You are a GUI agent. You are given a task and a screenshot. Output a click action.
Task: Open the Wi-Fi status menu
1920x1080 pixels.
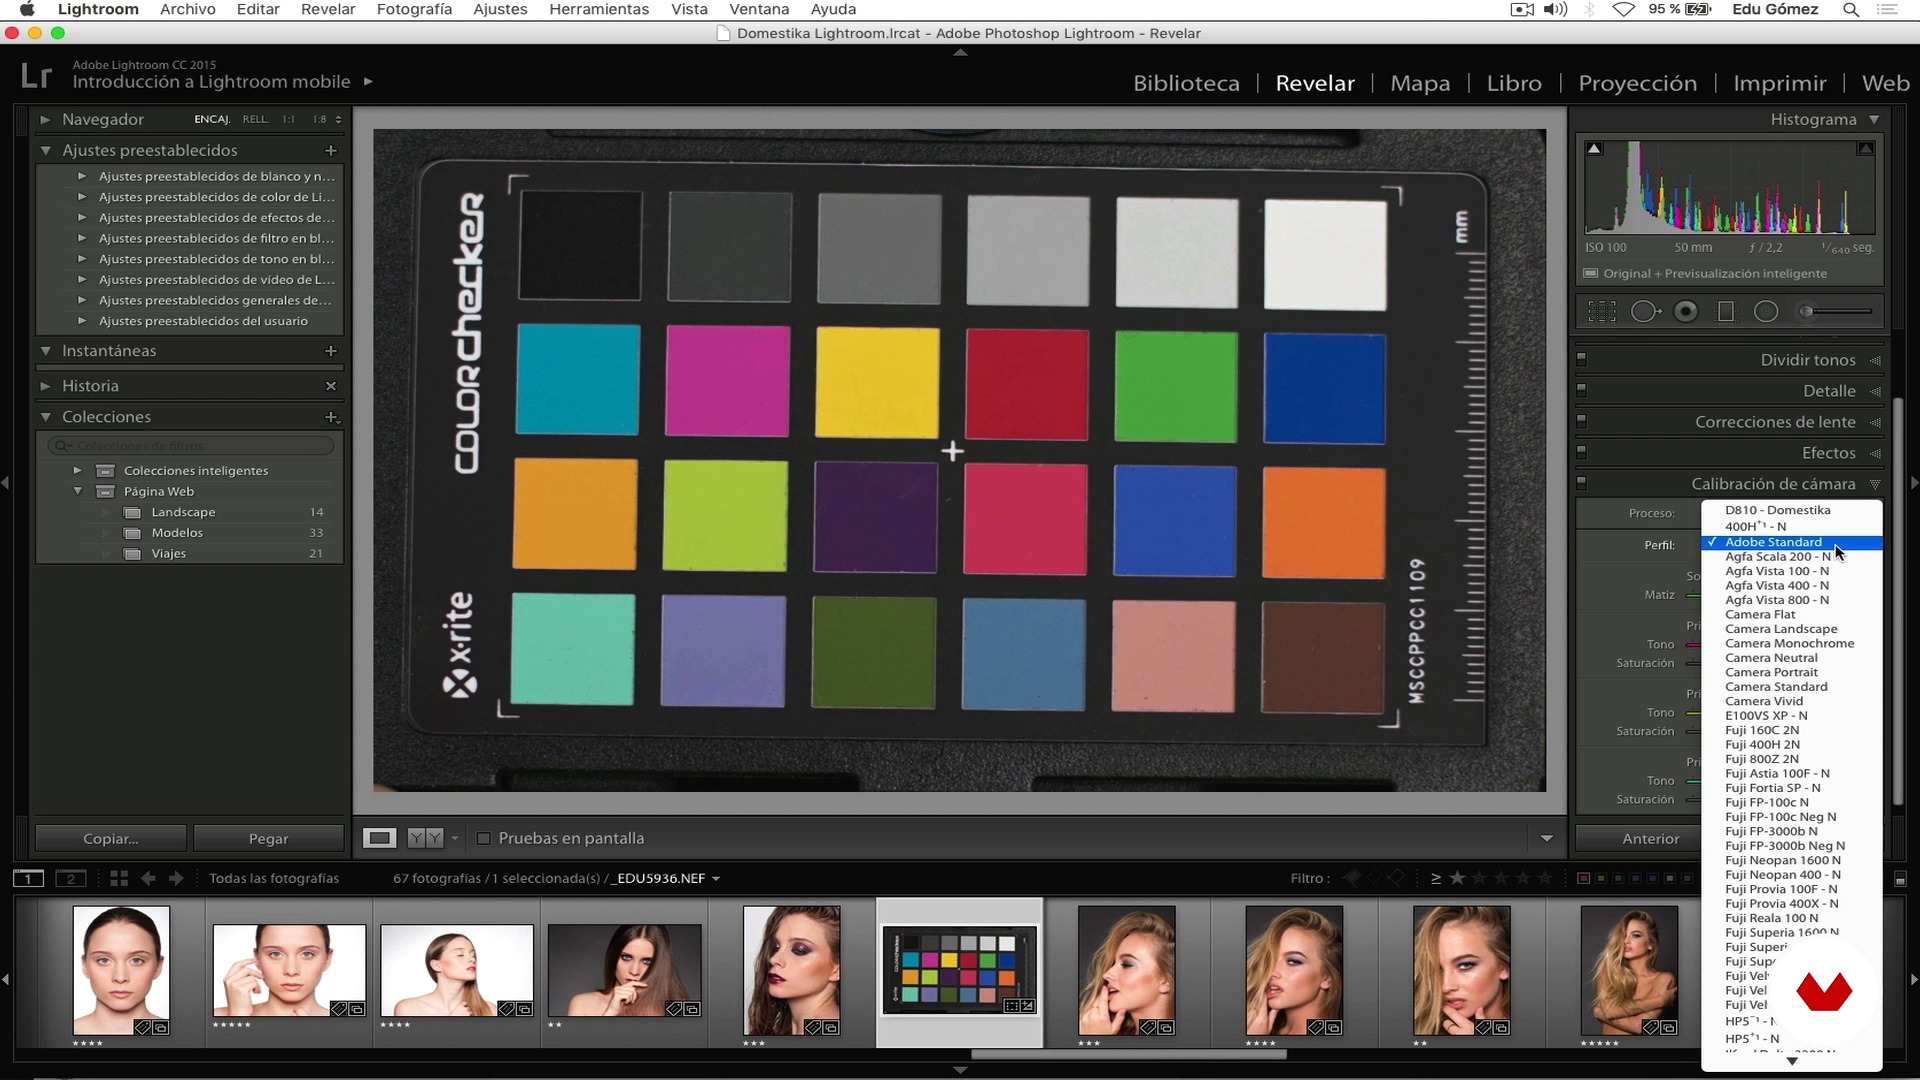[x=1624, y=10]
